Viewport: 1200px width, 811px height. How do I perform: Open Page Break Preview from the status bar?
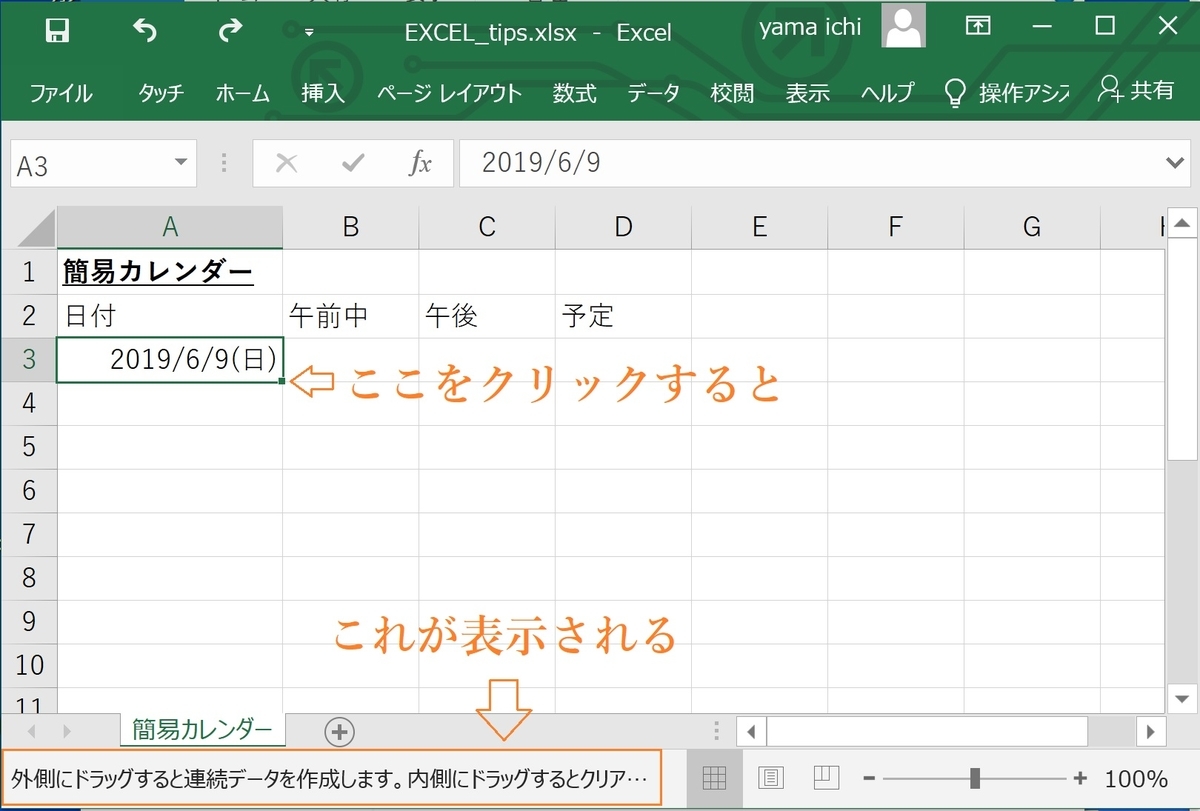click(x=827, y=777)
